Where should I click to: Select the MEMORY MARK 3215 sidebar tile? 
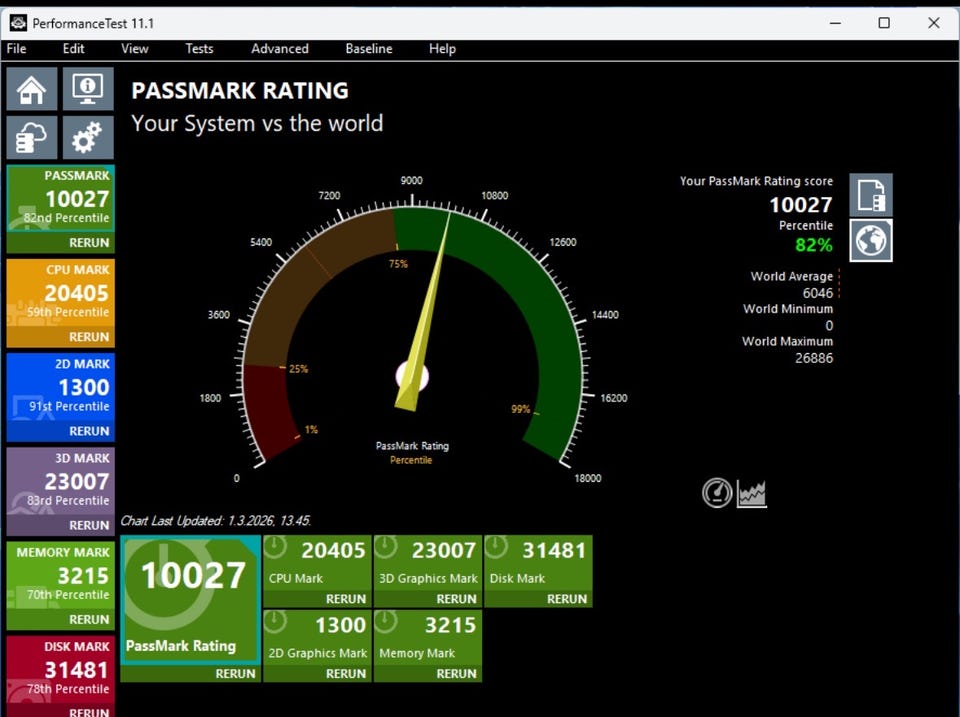point(61,576)
